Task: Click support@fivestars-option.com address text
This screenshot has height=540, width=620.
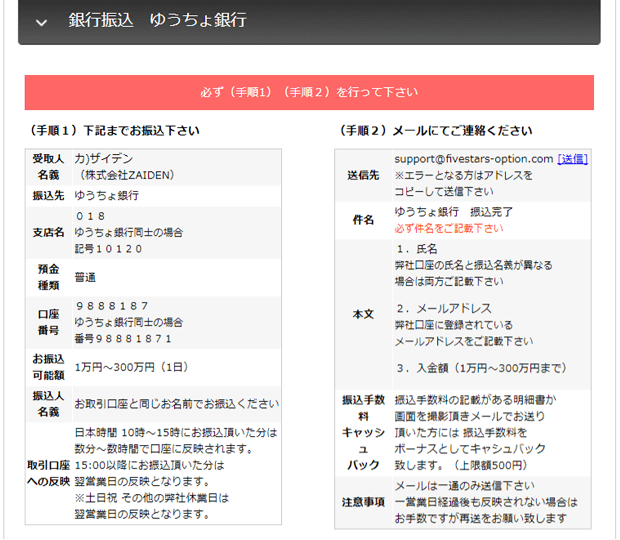Action: point(474,159)
